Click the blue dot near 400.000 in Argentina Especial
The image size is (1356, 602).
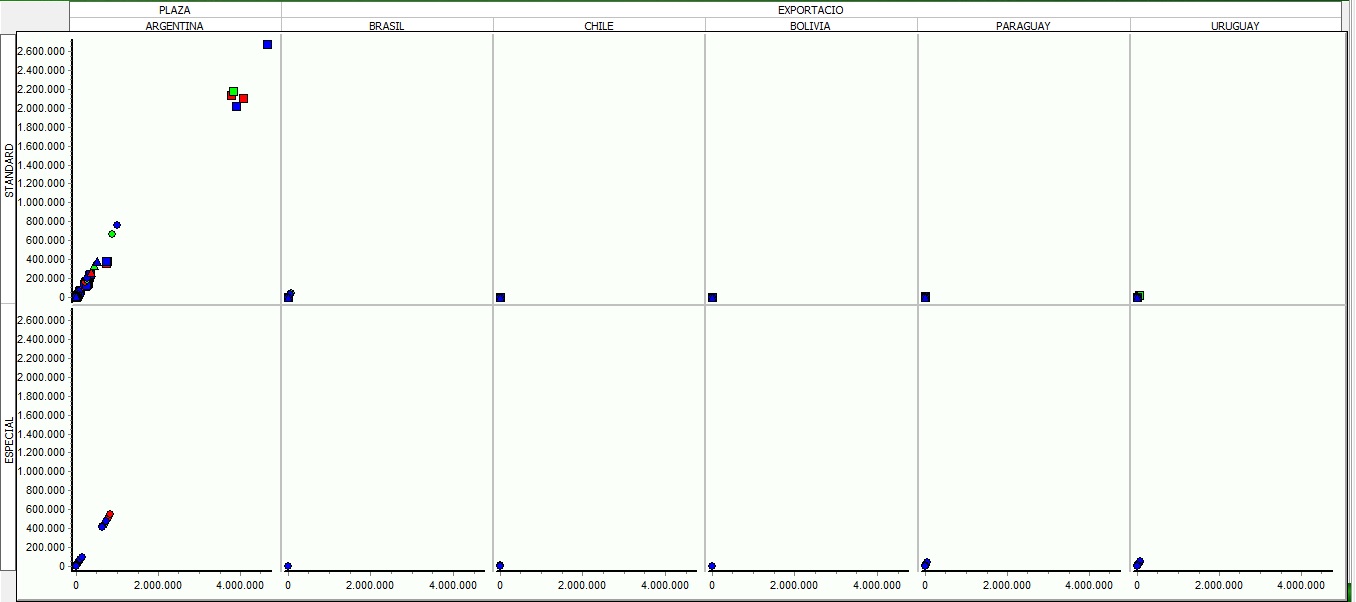pyautogui.click(x=102, y=526)
